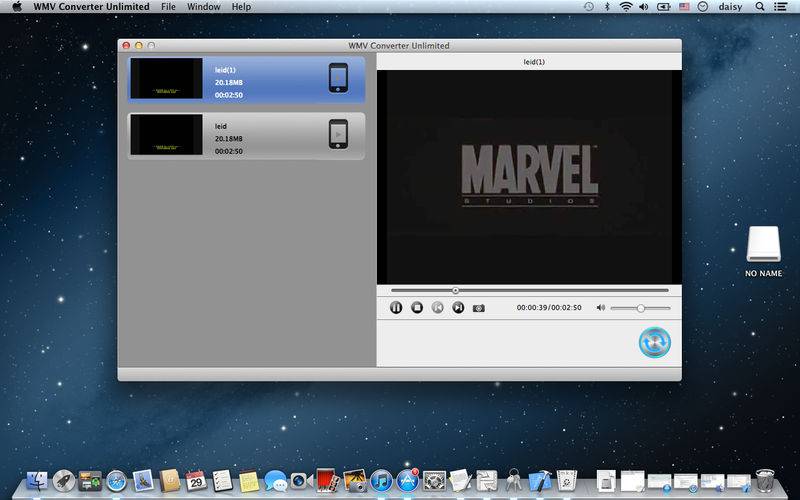Click the 00:00:39/00:02:50 time readout
800x500 pixels.
(549, 308)
